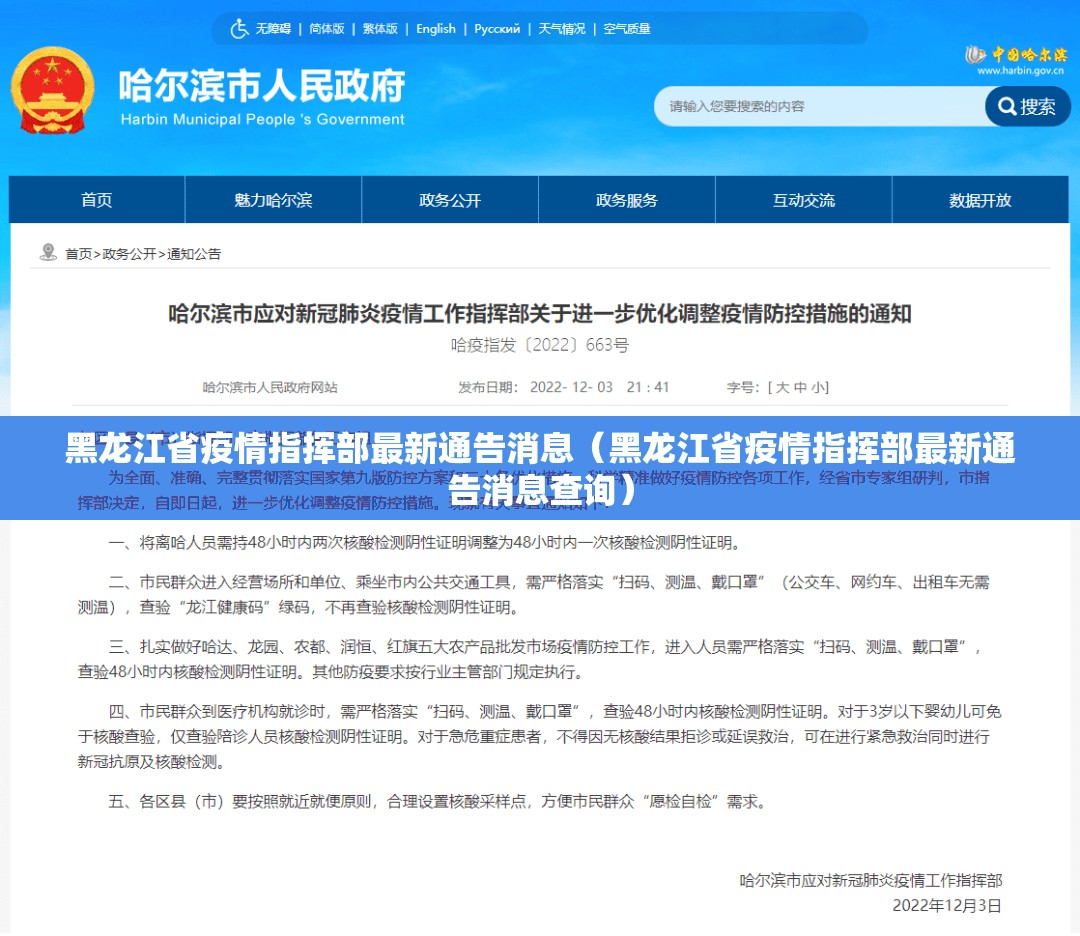Click the 搜索 search button
The height and width of the screenshot is (936, 1080).
click(1028, 106)
